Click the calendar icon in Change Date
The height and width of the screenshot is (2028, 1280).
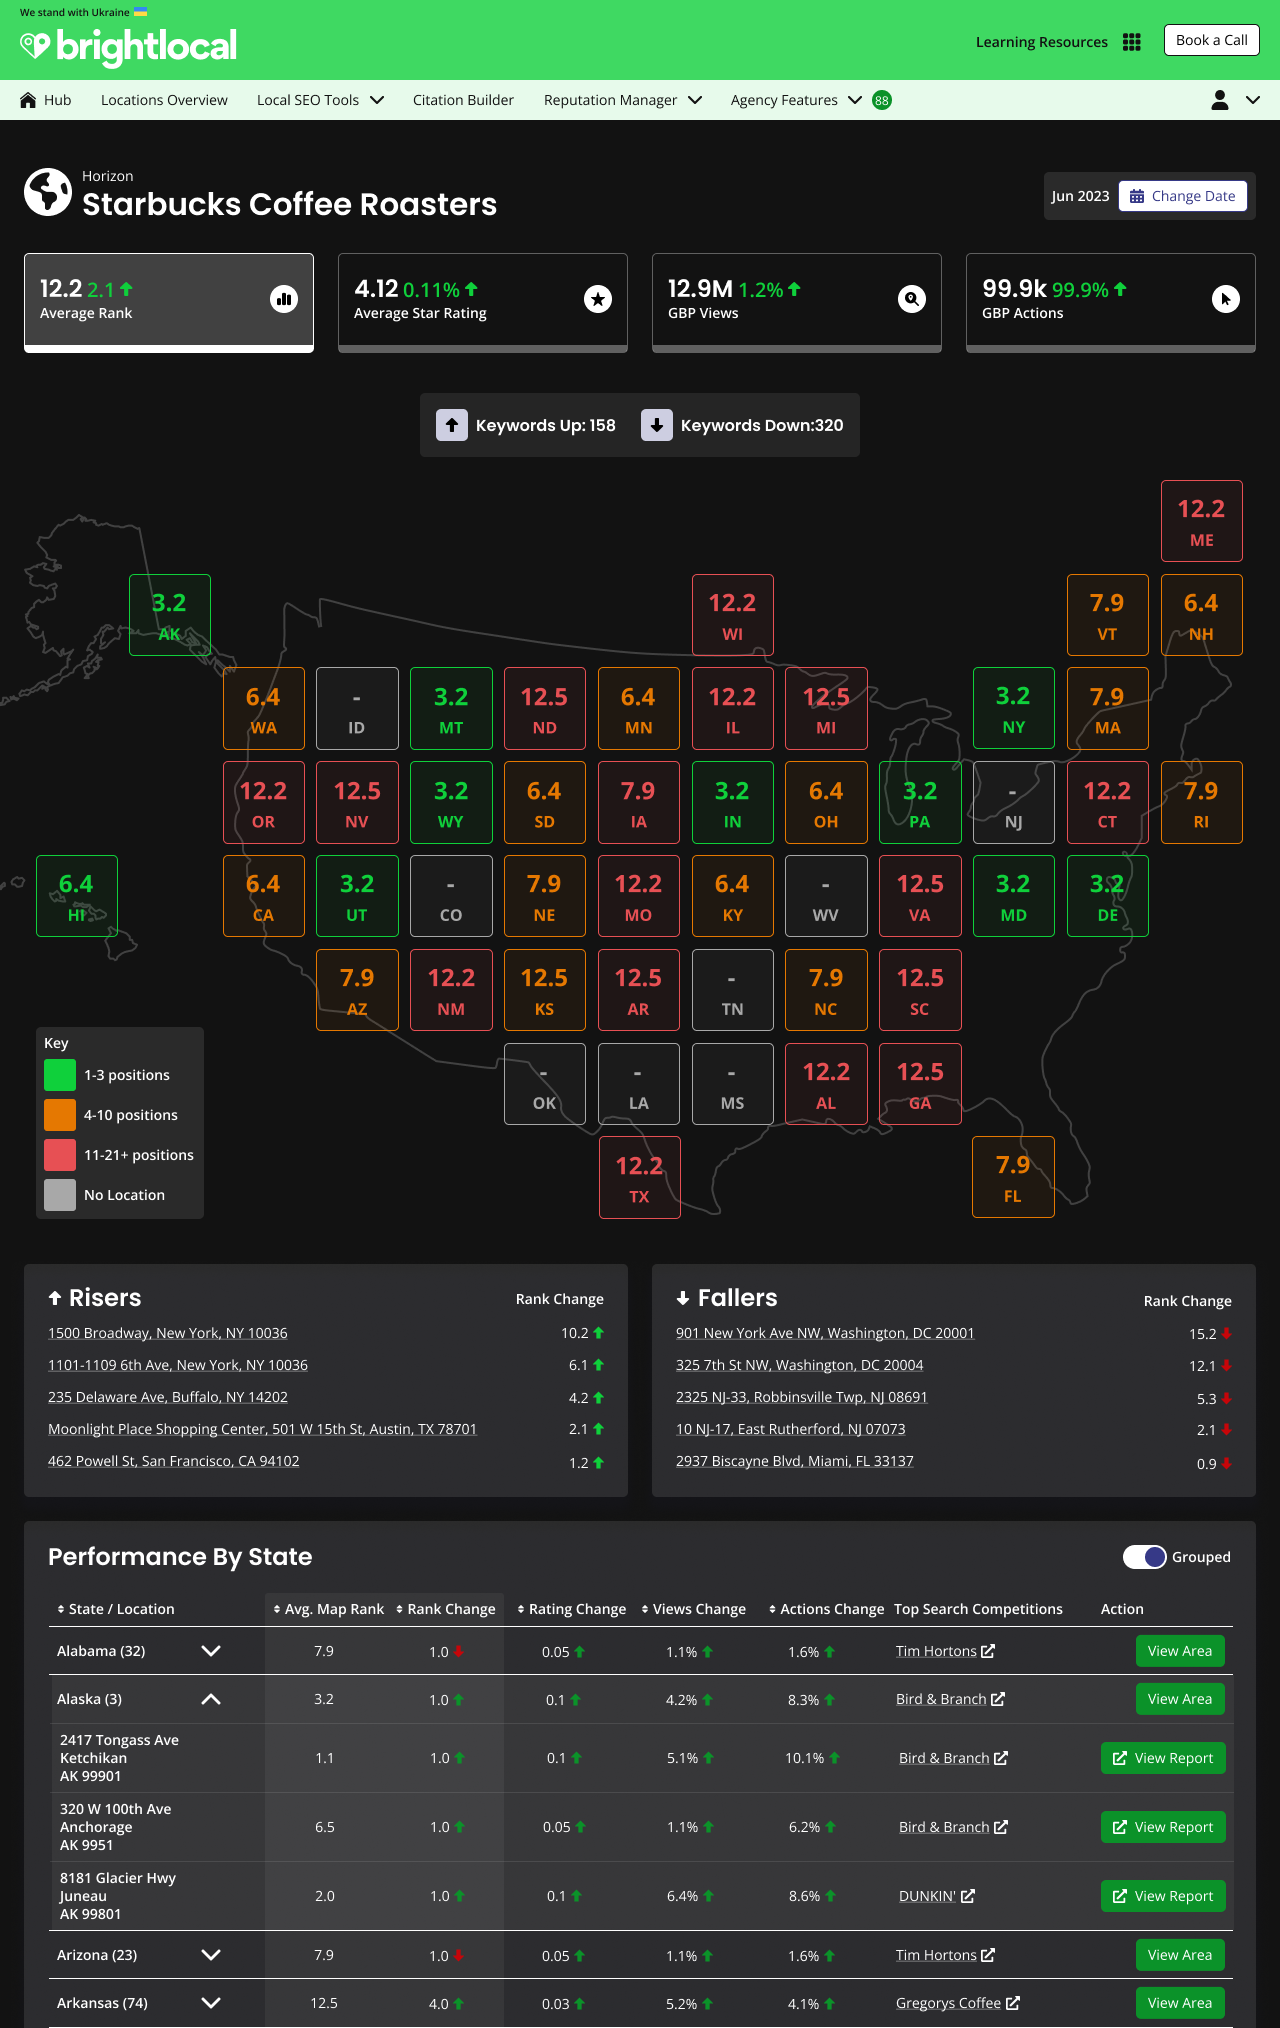(1137, 197)
